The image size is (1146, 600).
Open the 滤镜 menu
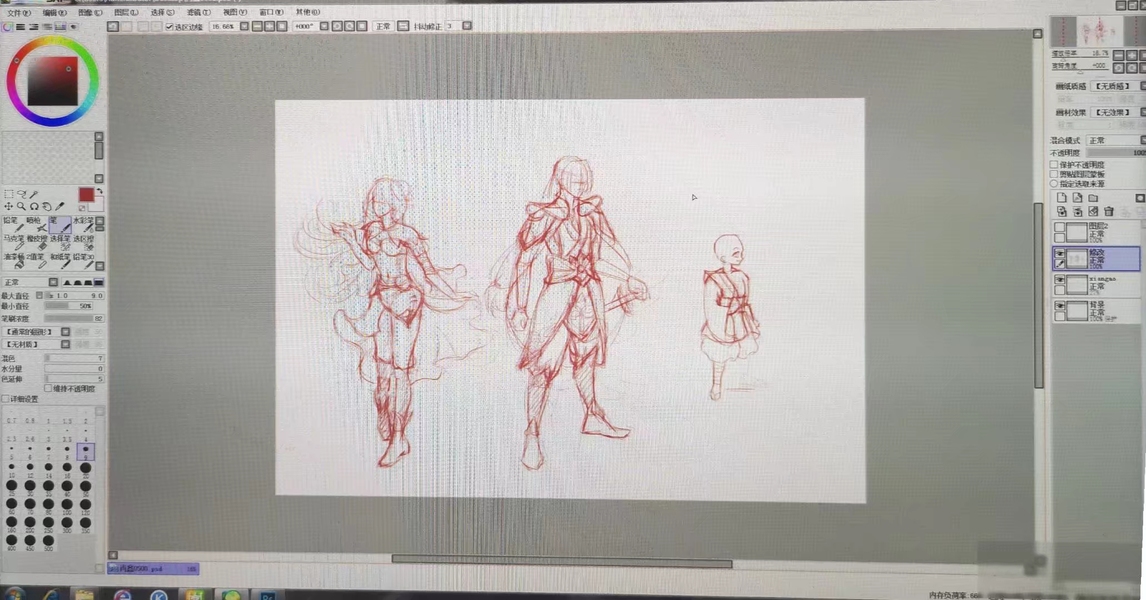198,12
